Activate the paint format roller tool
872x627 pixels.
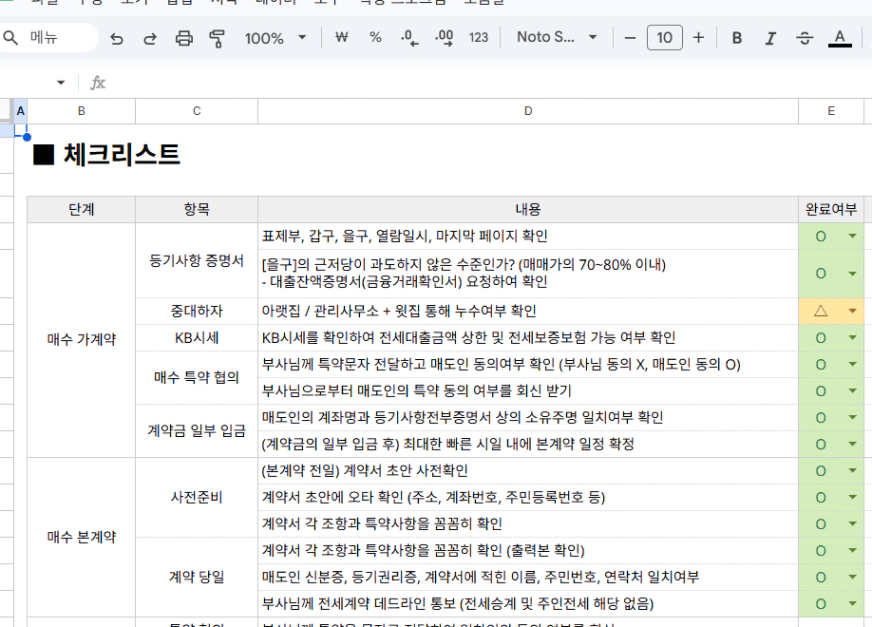click(217, 38)
